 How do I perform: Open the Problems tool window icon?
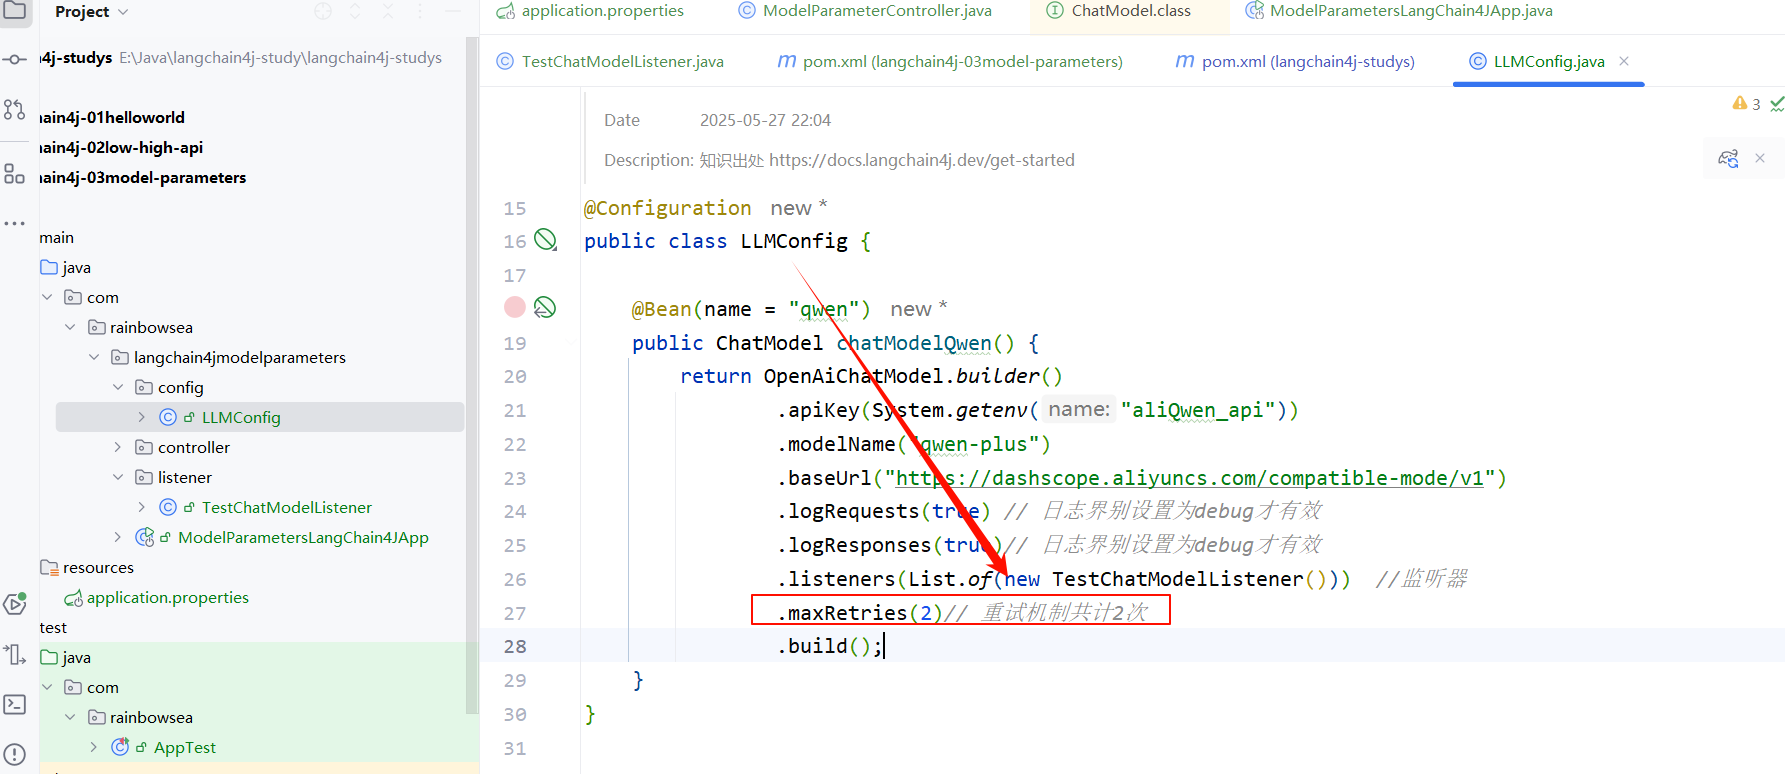(14, 754)
